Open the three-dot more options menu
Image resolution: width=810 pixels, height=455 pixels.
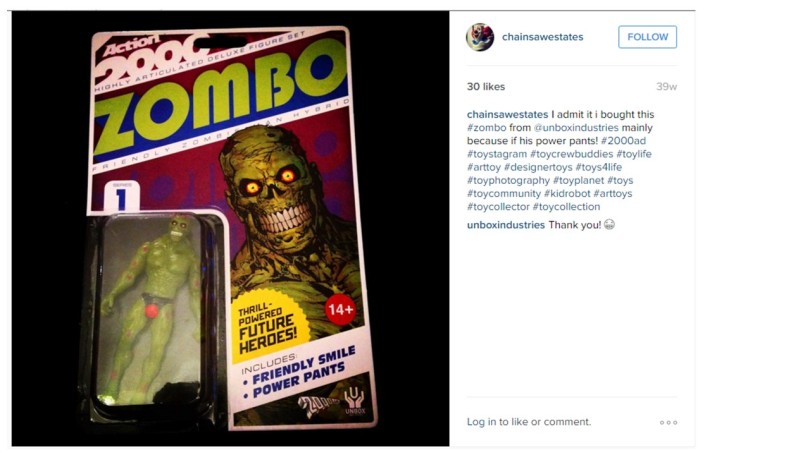668,422
